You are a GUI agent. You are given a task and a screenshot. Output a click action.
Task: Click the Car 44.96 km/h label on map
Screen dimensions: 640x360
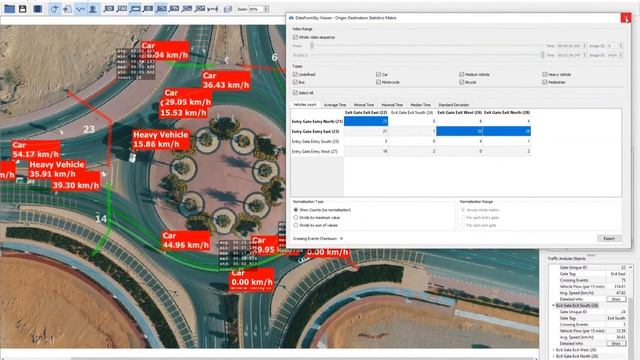186,241
